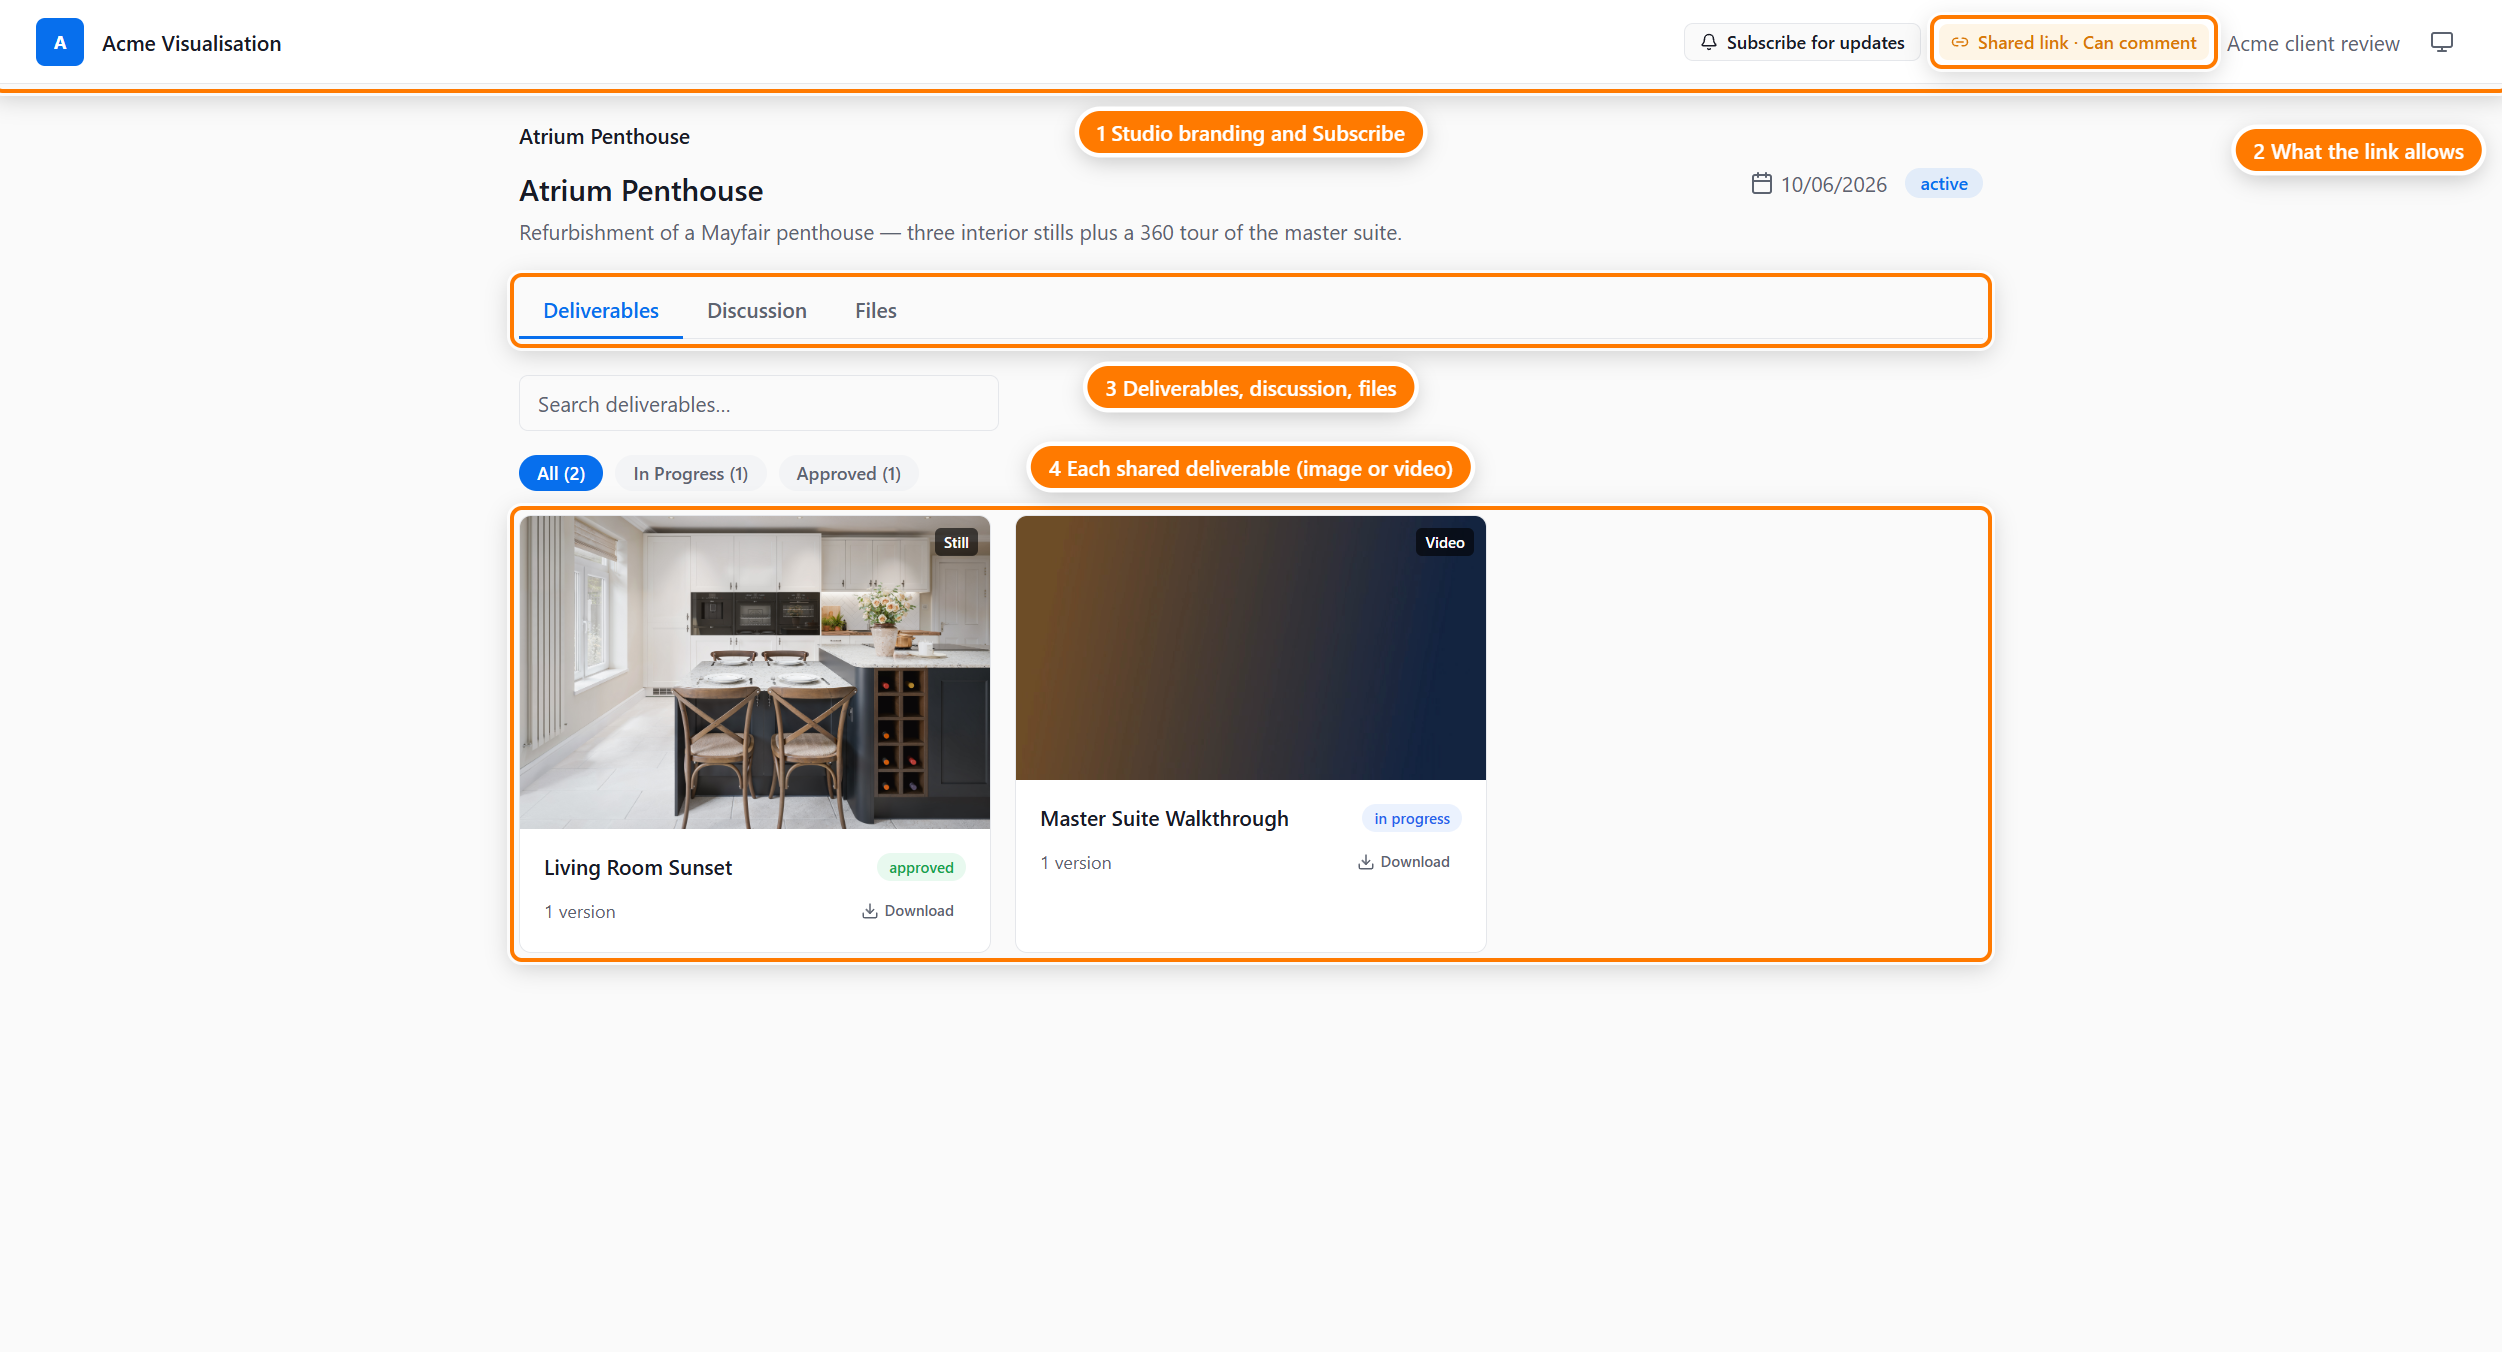Click the Still label on the thumbnail
The image size is (2502, 1352).
956,542
